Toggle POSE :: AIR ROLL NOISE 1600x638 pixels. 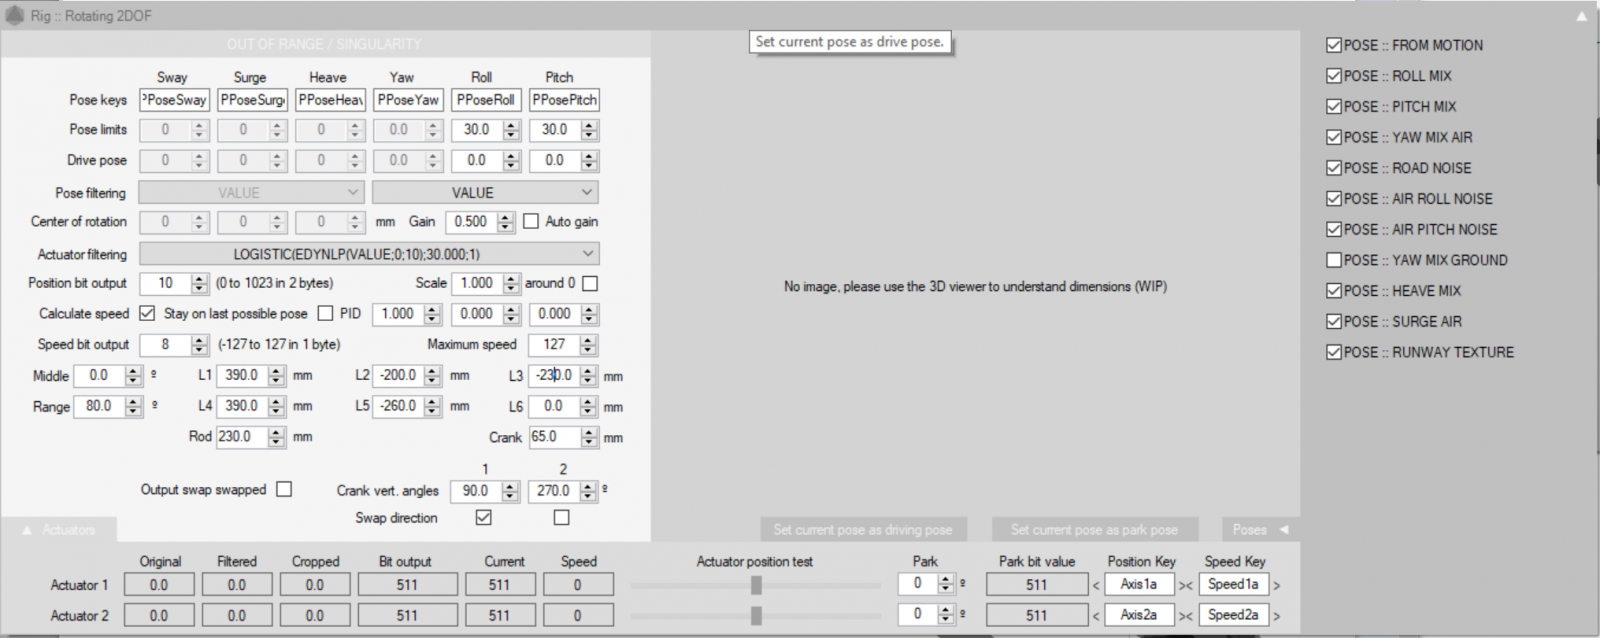(x=1333, y=198)
